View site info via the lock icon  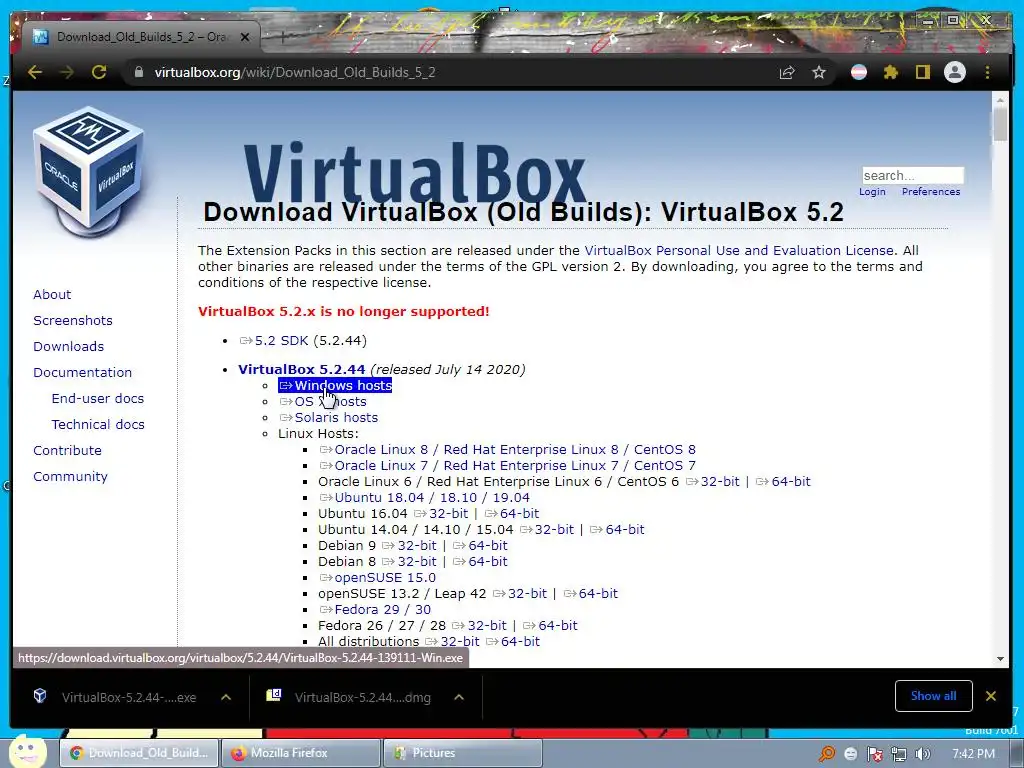[x=138, y=72]
